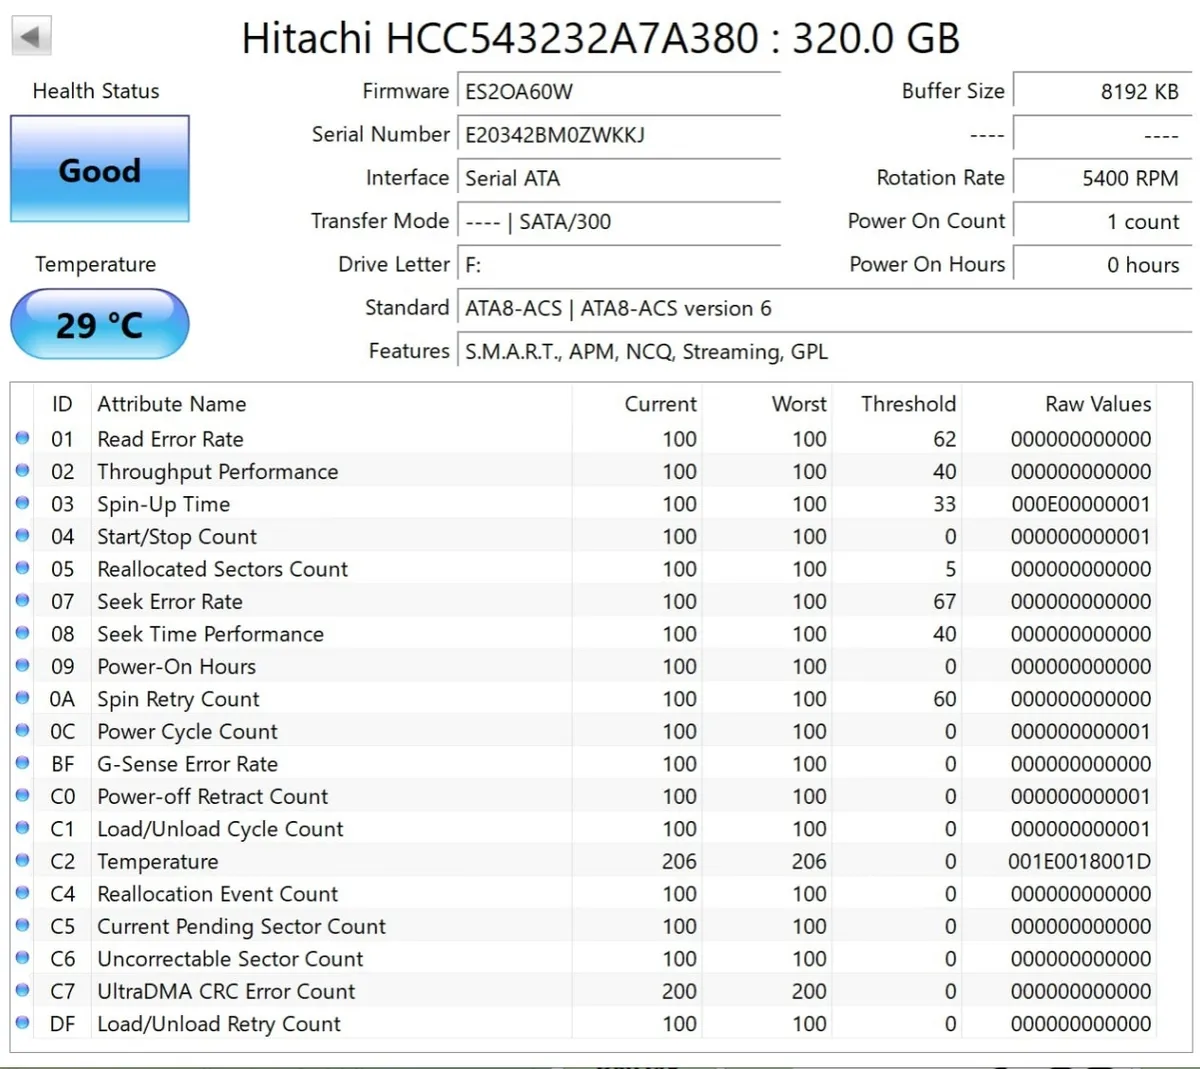Viewport: 1200px width, 1069px height.
Task: Click the Serial Number field
Action: tap(619, 135)
